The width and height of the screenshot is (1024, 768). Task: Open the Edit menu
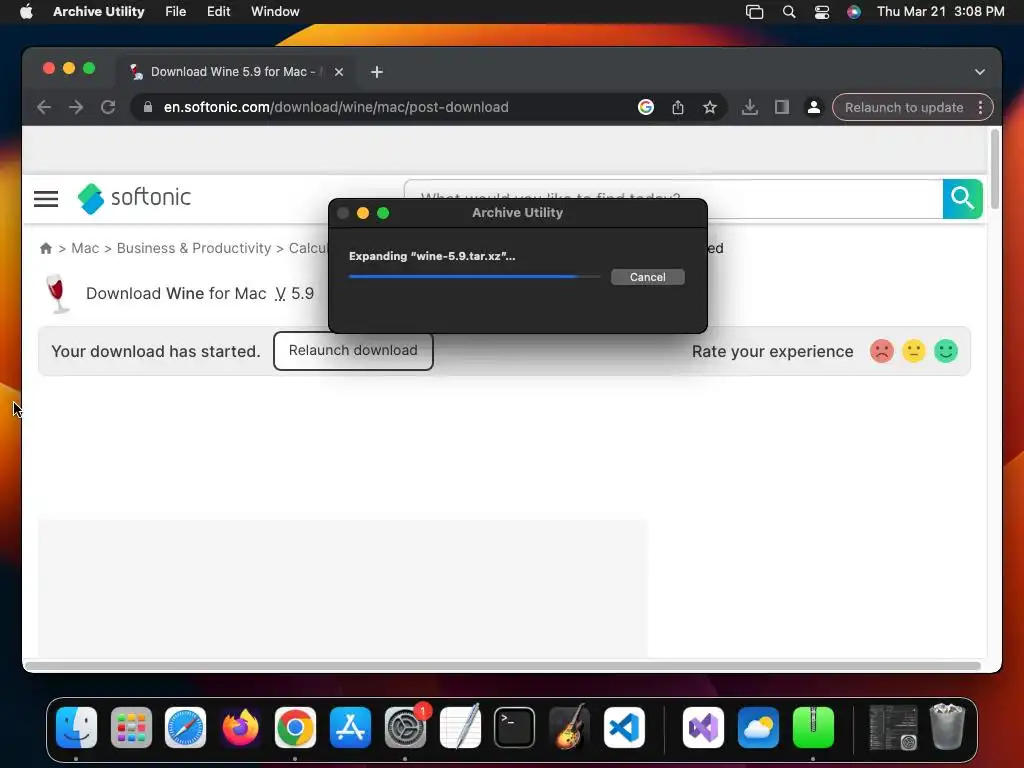pyautogui.click(x=218, y=11)
